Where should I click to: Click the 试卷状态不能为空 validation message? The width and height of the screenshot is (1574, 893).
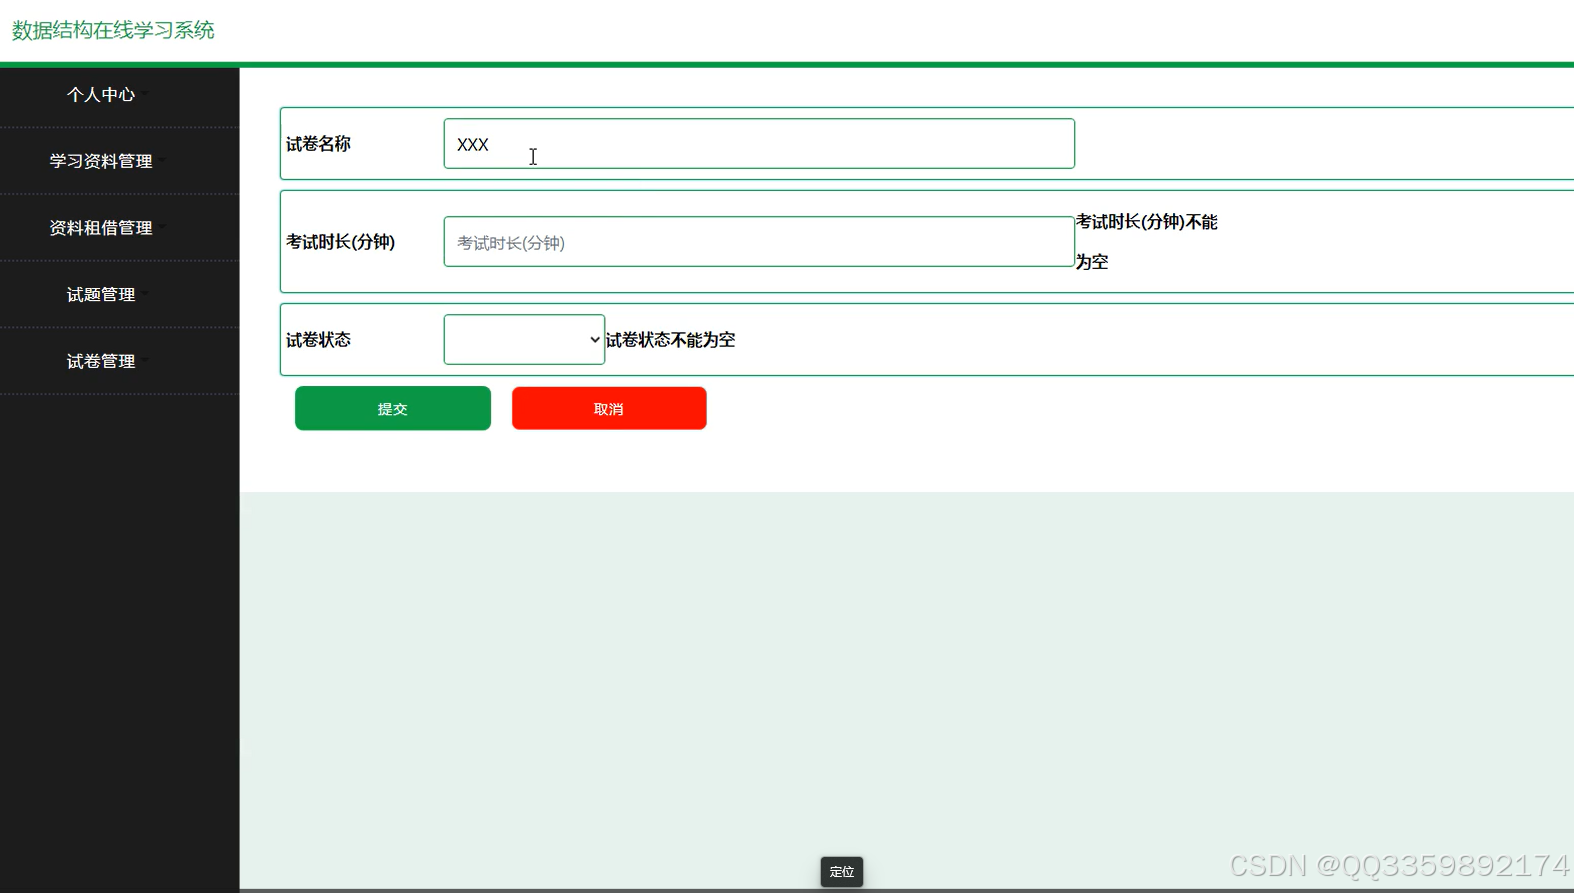click(x=671, y=340)
